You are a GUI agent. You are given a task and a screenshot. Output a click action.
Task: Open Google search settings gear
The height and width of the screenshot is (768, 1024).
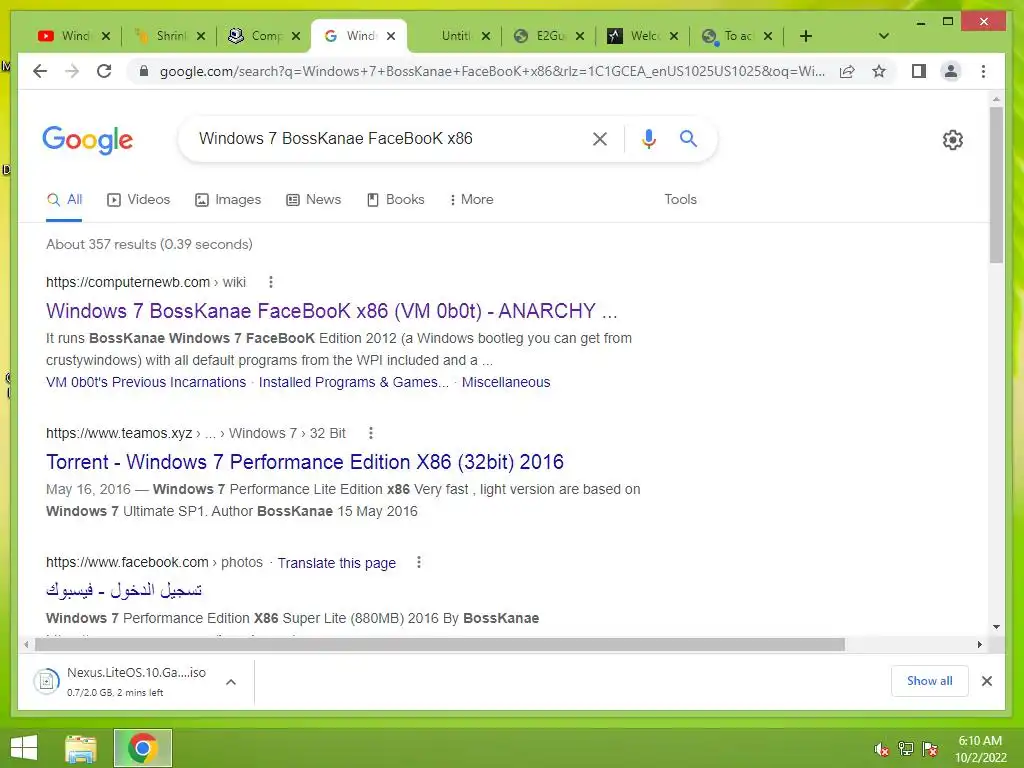953,140
